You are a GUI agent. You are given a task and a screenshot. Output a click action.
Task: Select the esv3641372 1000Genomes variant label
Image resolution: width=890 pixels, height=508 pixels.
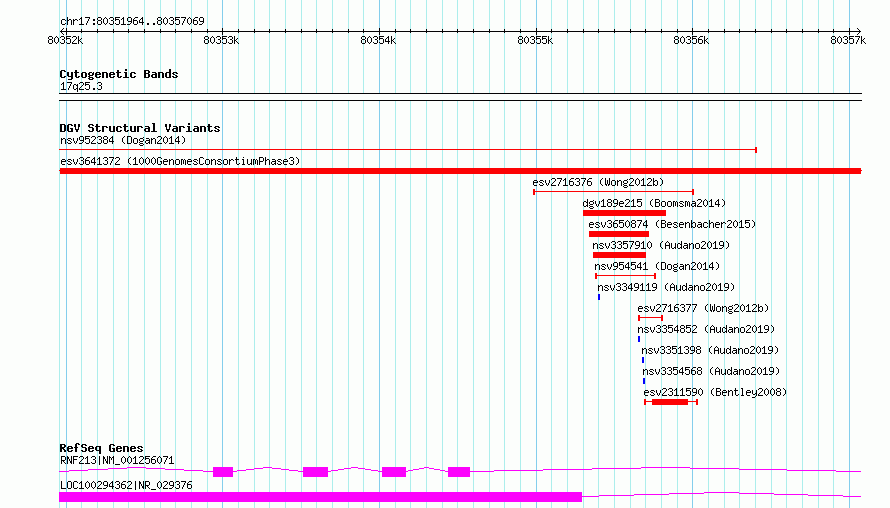(180, 161)
